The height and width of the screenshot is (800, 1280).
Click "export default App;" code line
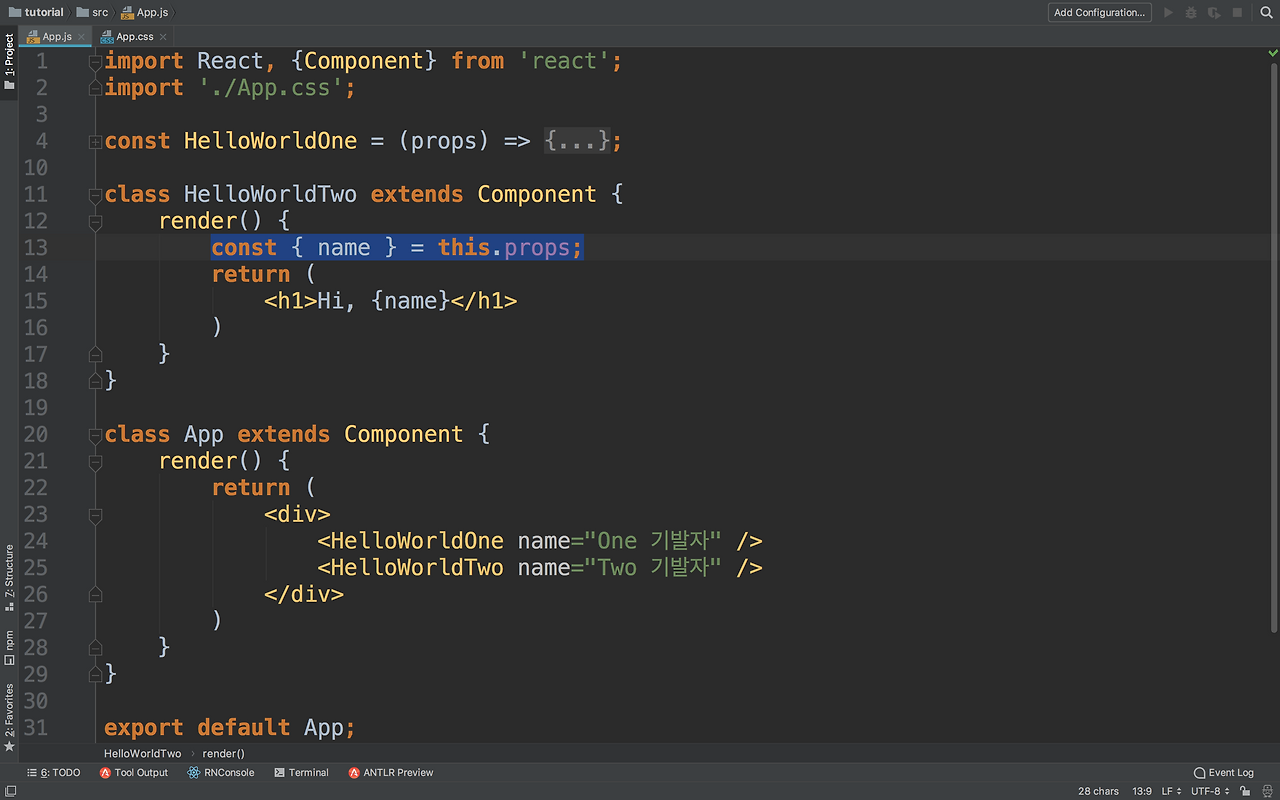pyautogui.click(x=229, y=728)
